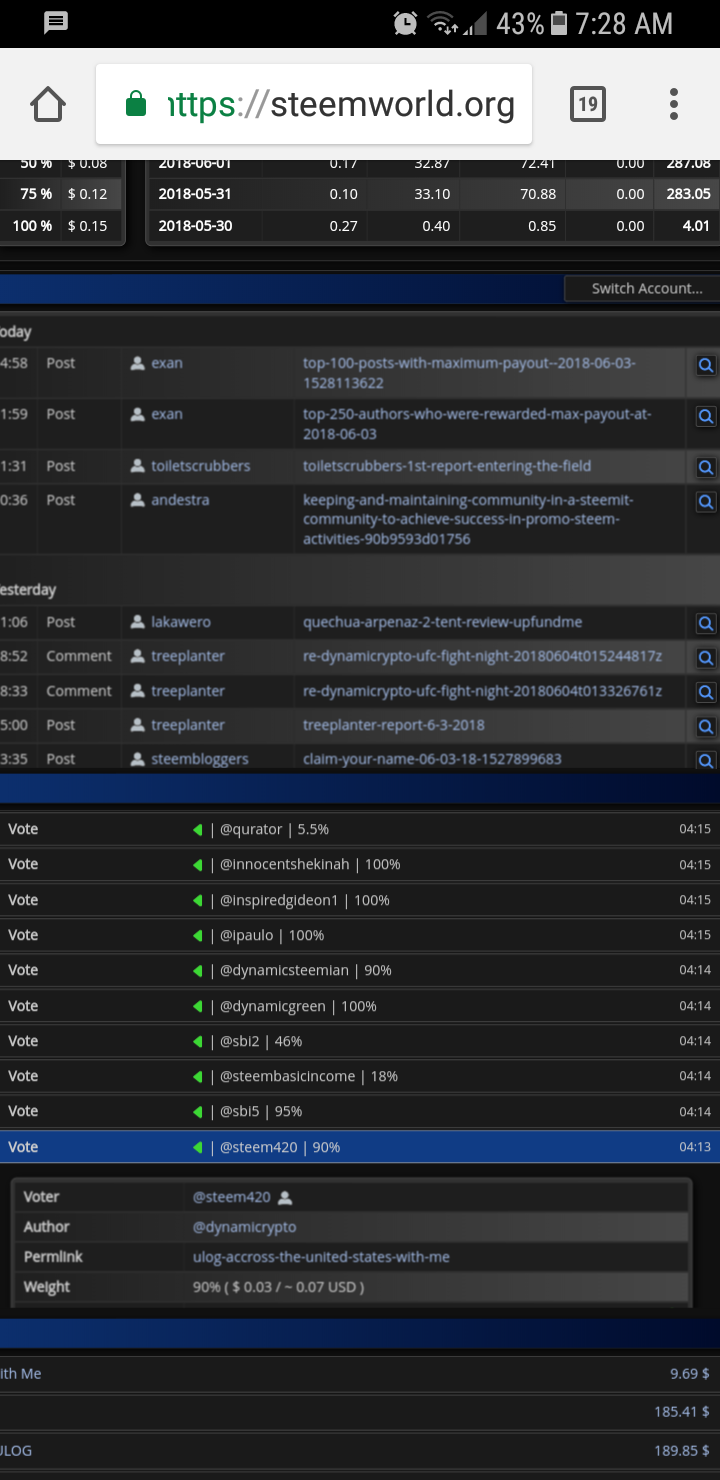Expand the @inspiredgideon1 100% vote row
The width and height of the screenshot is (720, 1480).
pyautogui.click(x=360, y=900)
